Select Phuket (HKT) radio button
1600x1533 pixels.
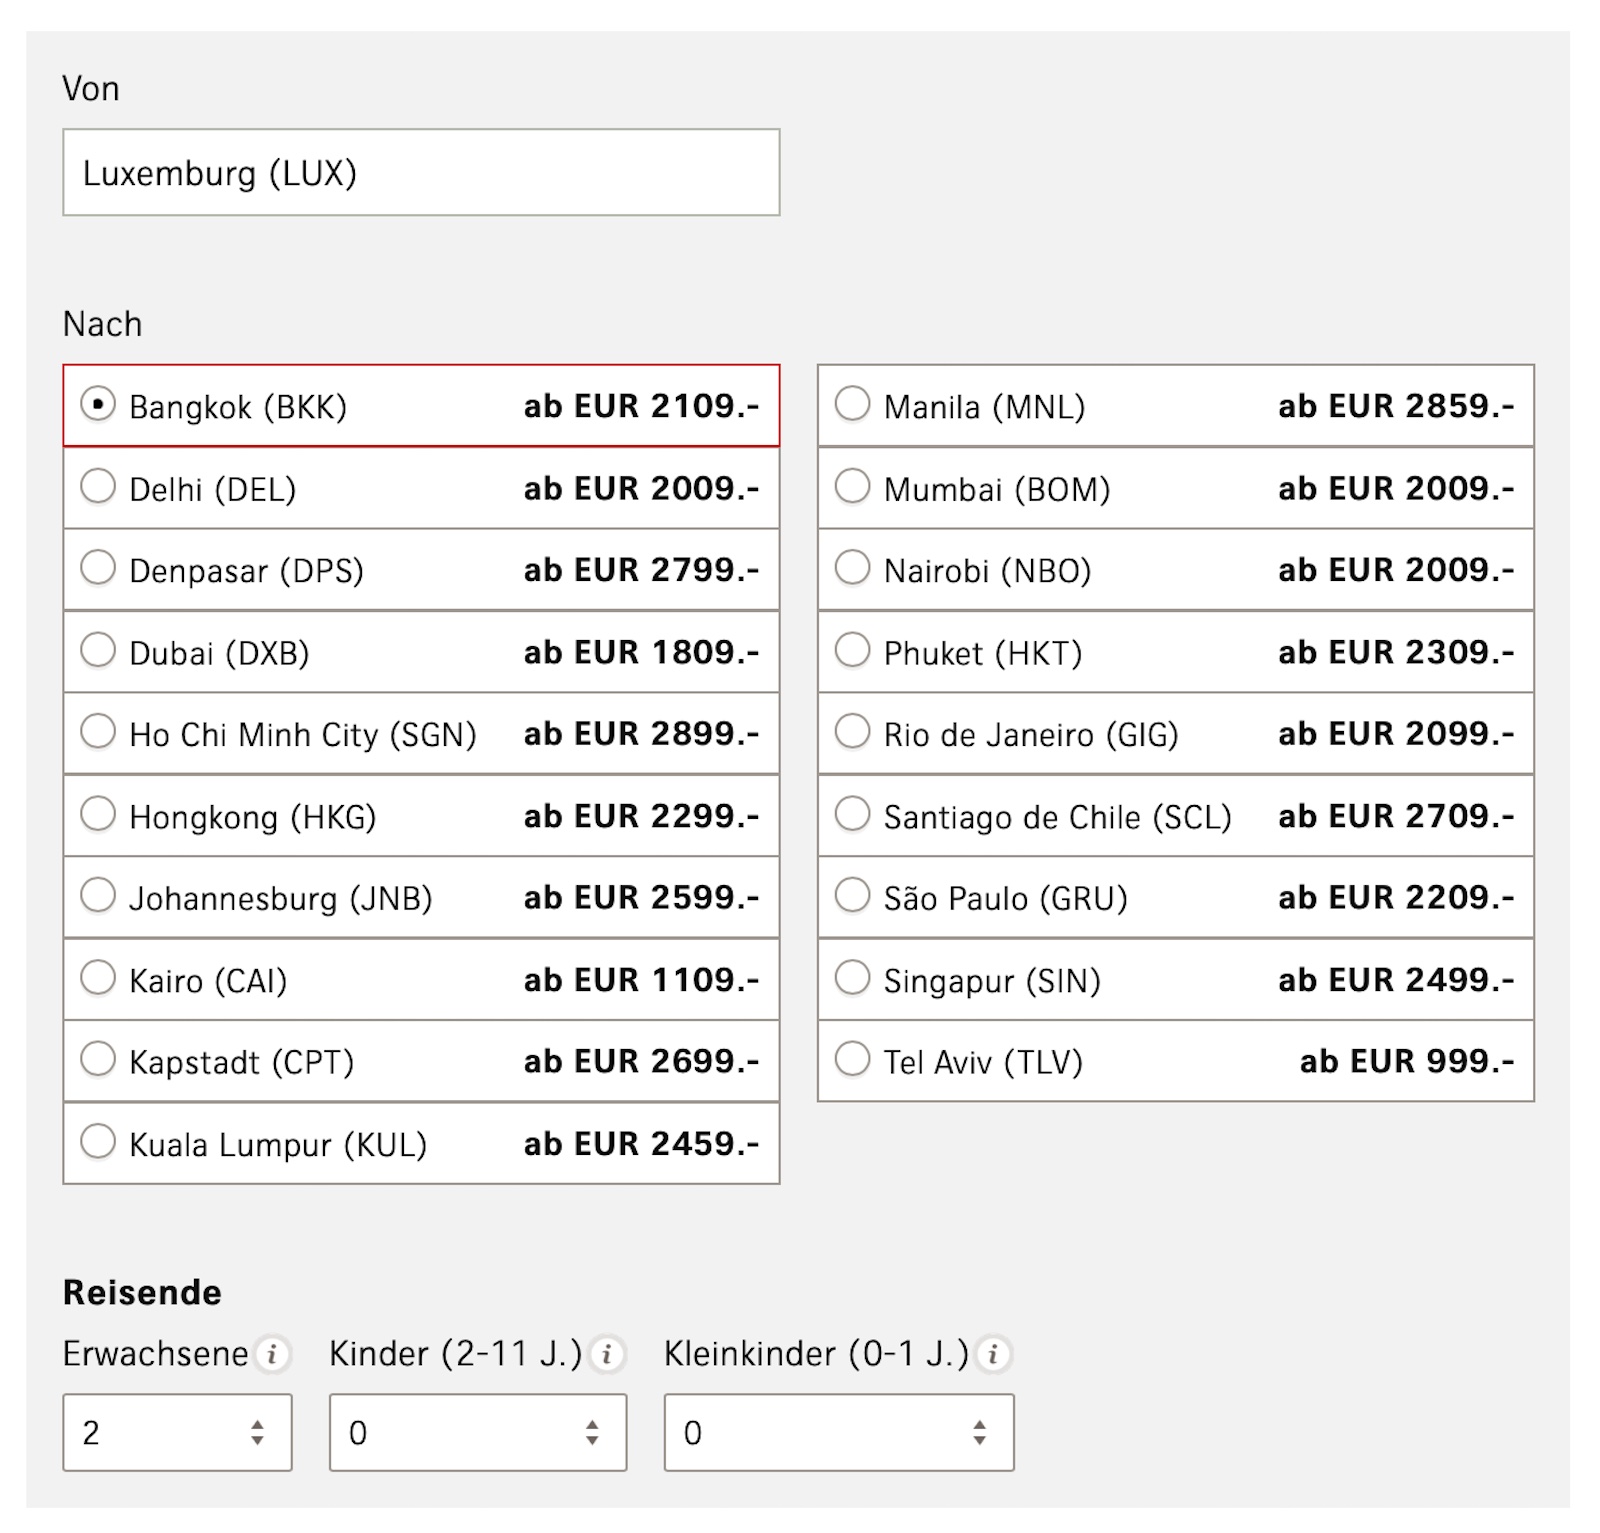pyautogui.click(x=852, y=650)
